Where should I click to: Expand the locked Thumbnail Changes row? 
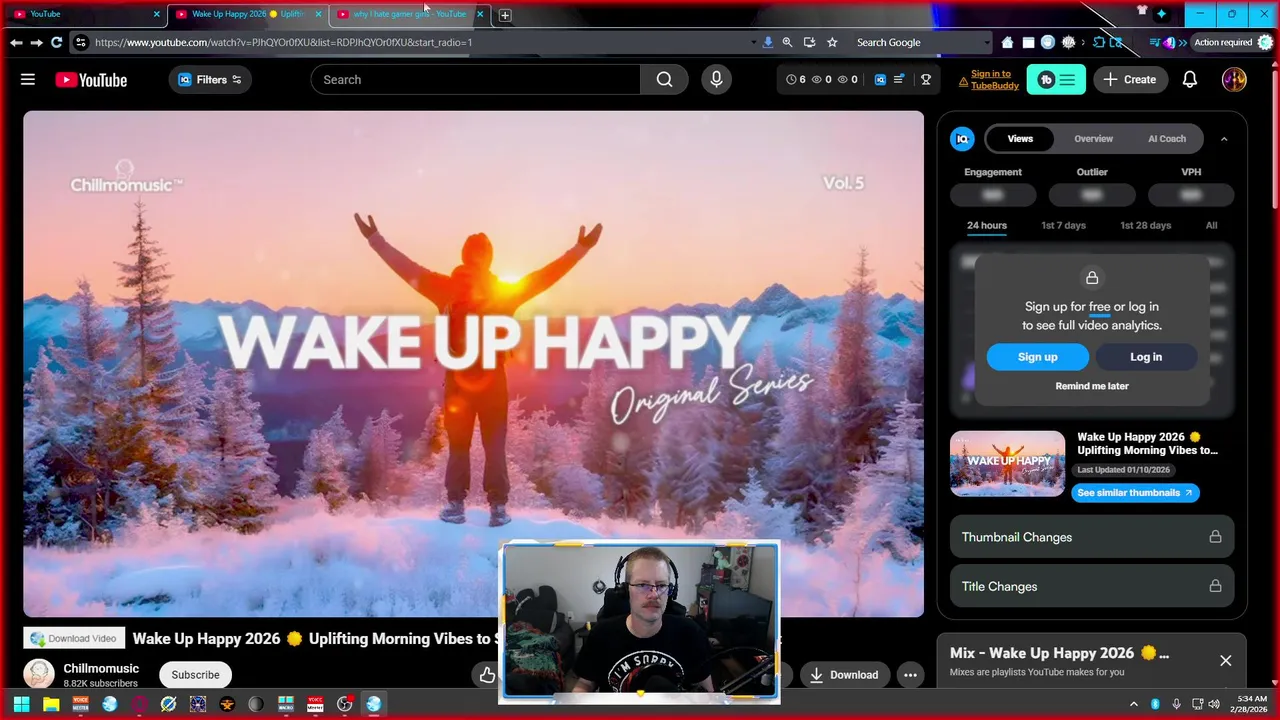1092,537
